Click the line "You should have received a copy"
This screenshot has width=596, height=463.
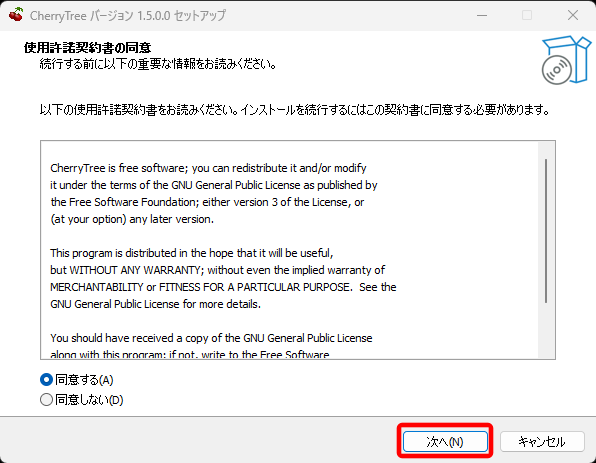coord(211,338)
